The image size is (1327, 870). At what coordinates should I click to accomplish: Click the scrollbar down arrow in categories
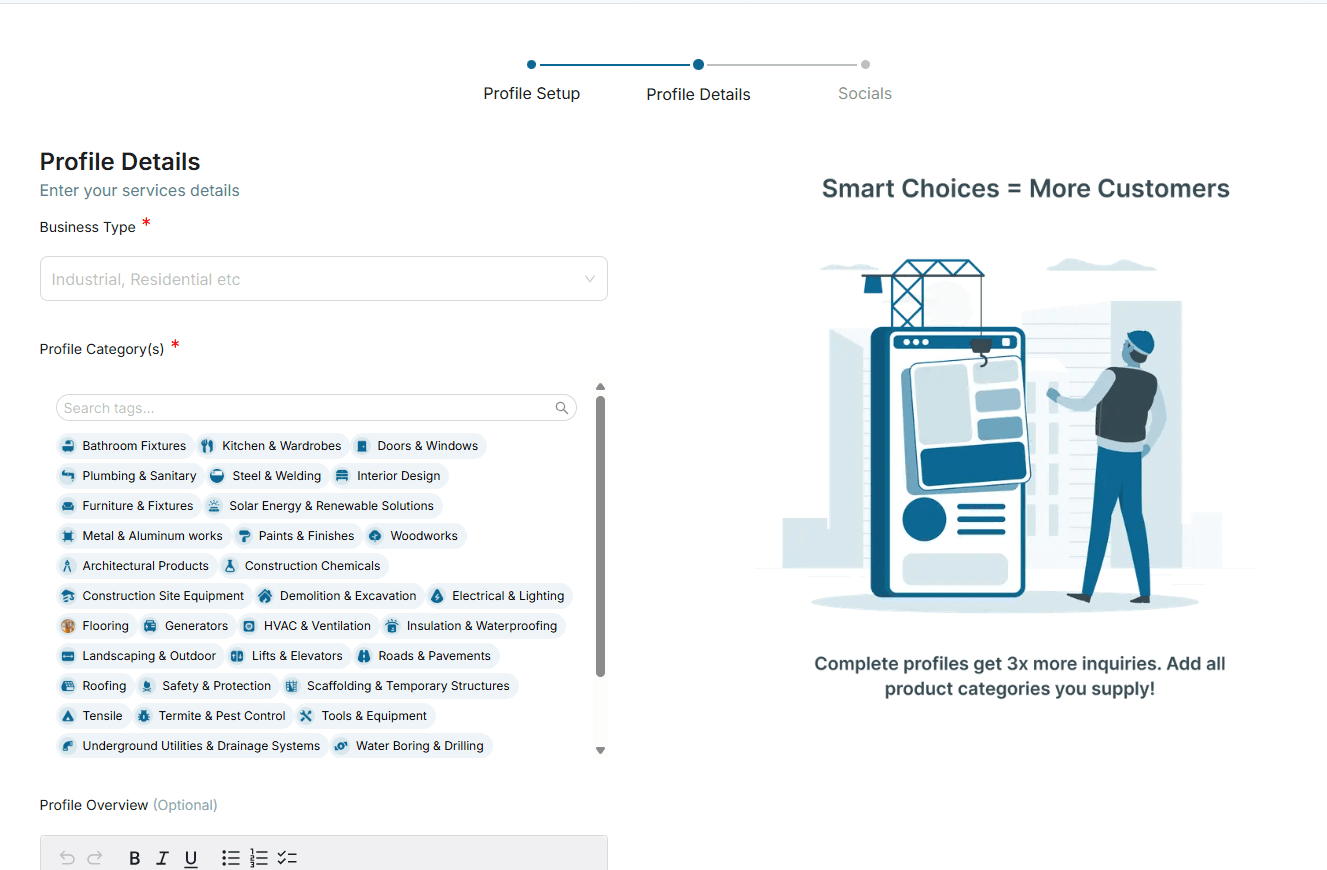click(600, 750)
